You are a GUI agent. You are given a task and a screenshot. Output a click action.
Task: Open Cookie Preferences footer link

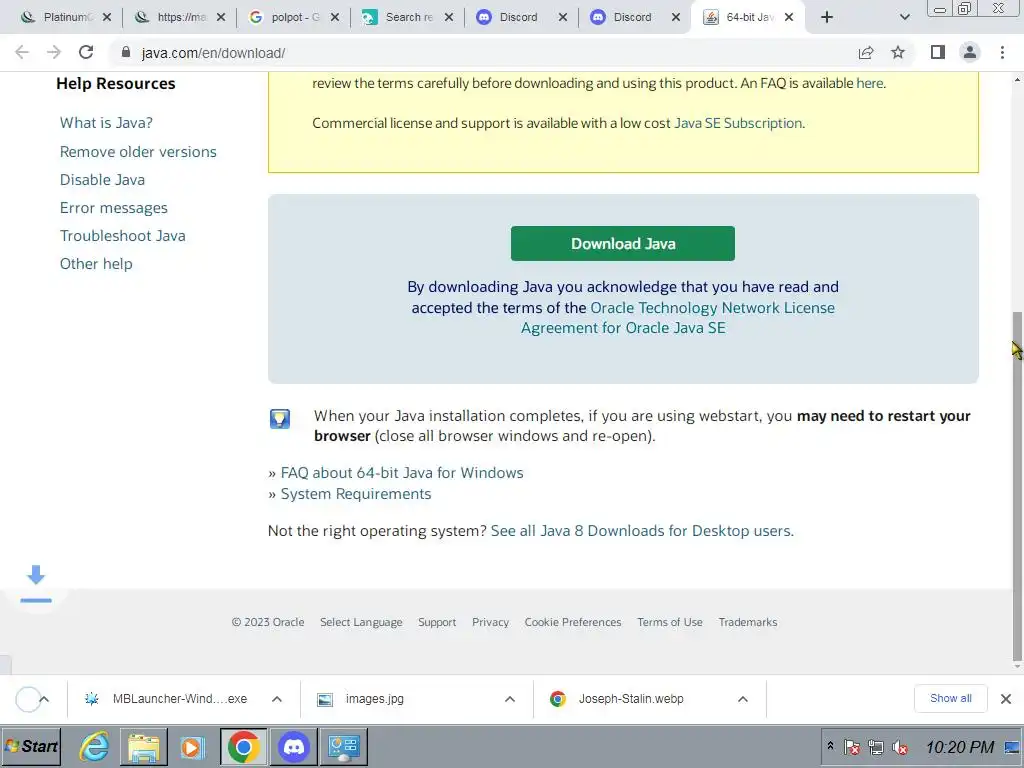573,622
